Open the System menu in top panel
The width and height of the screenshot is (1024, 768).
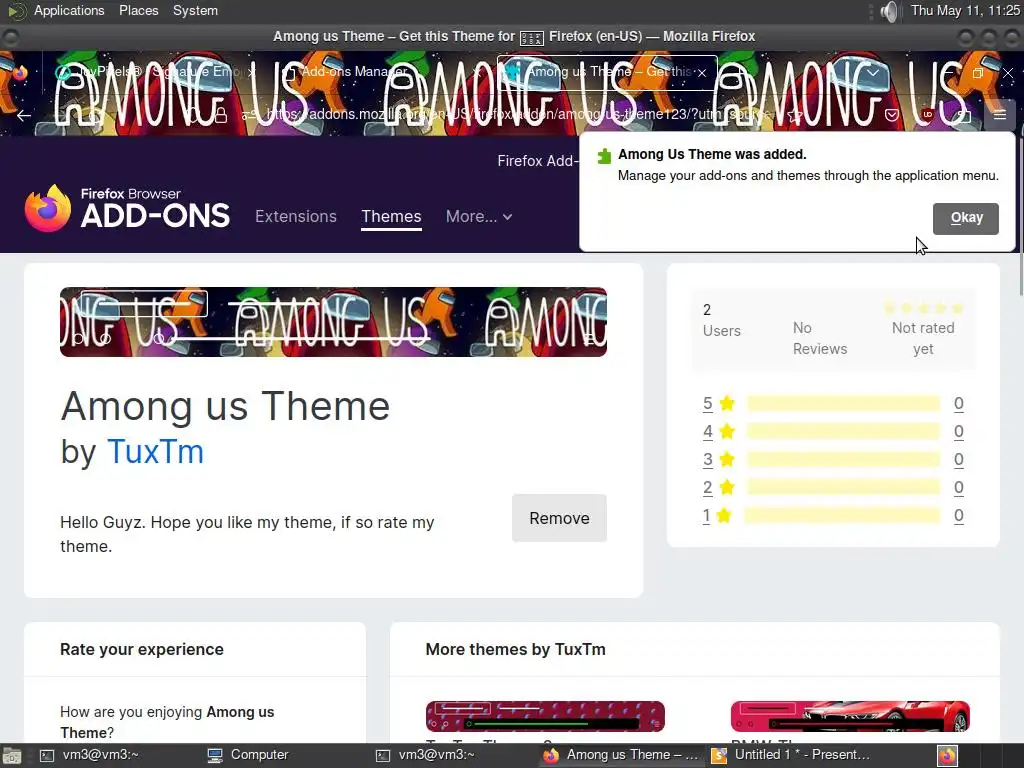point(195,10)
